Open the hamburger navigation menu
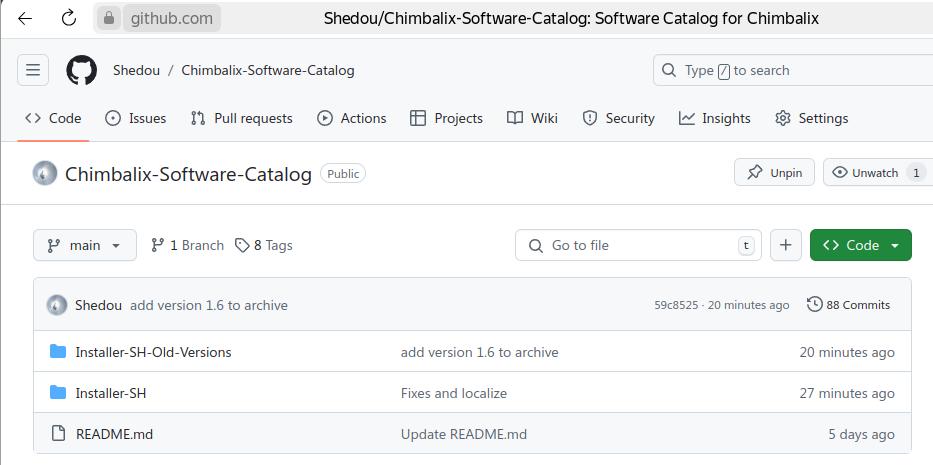933x465 pixels. 33,70
